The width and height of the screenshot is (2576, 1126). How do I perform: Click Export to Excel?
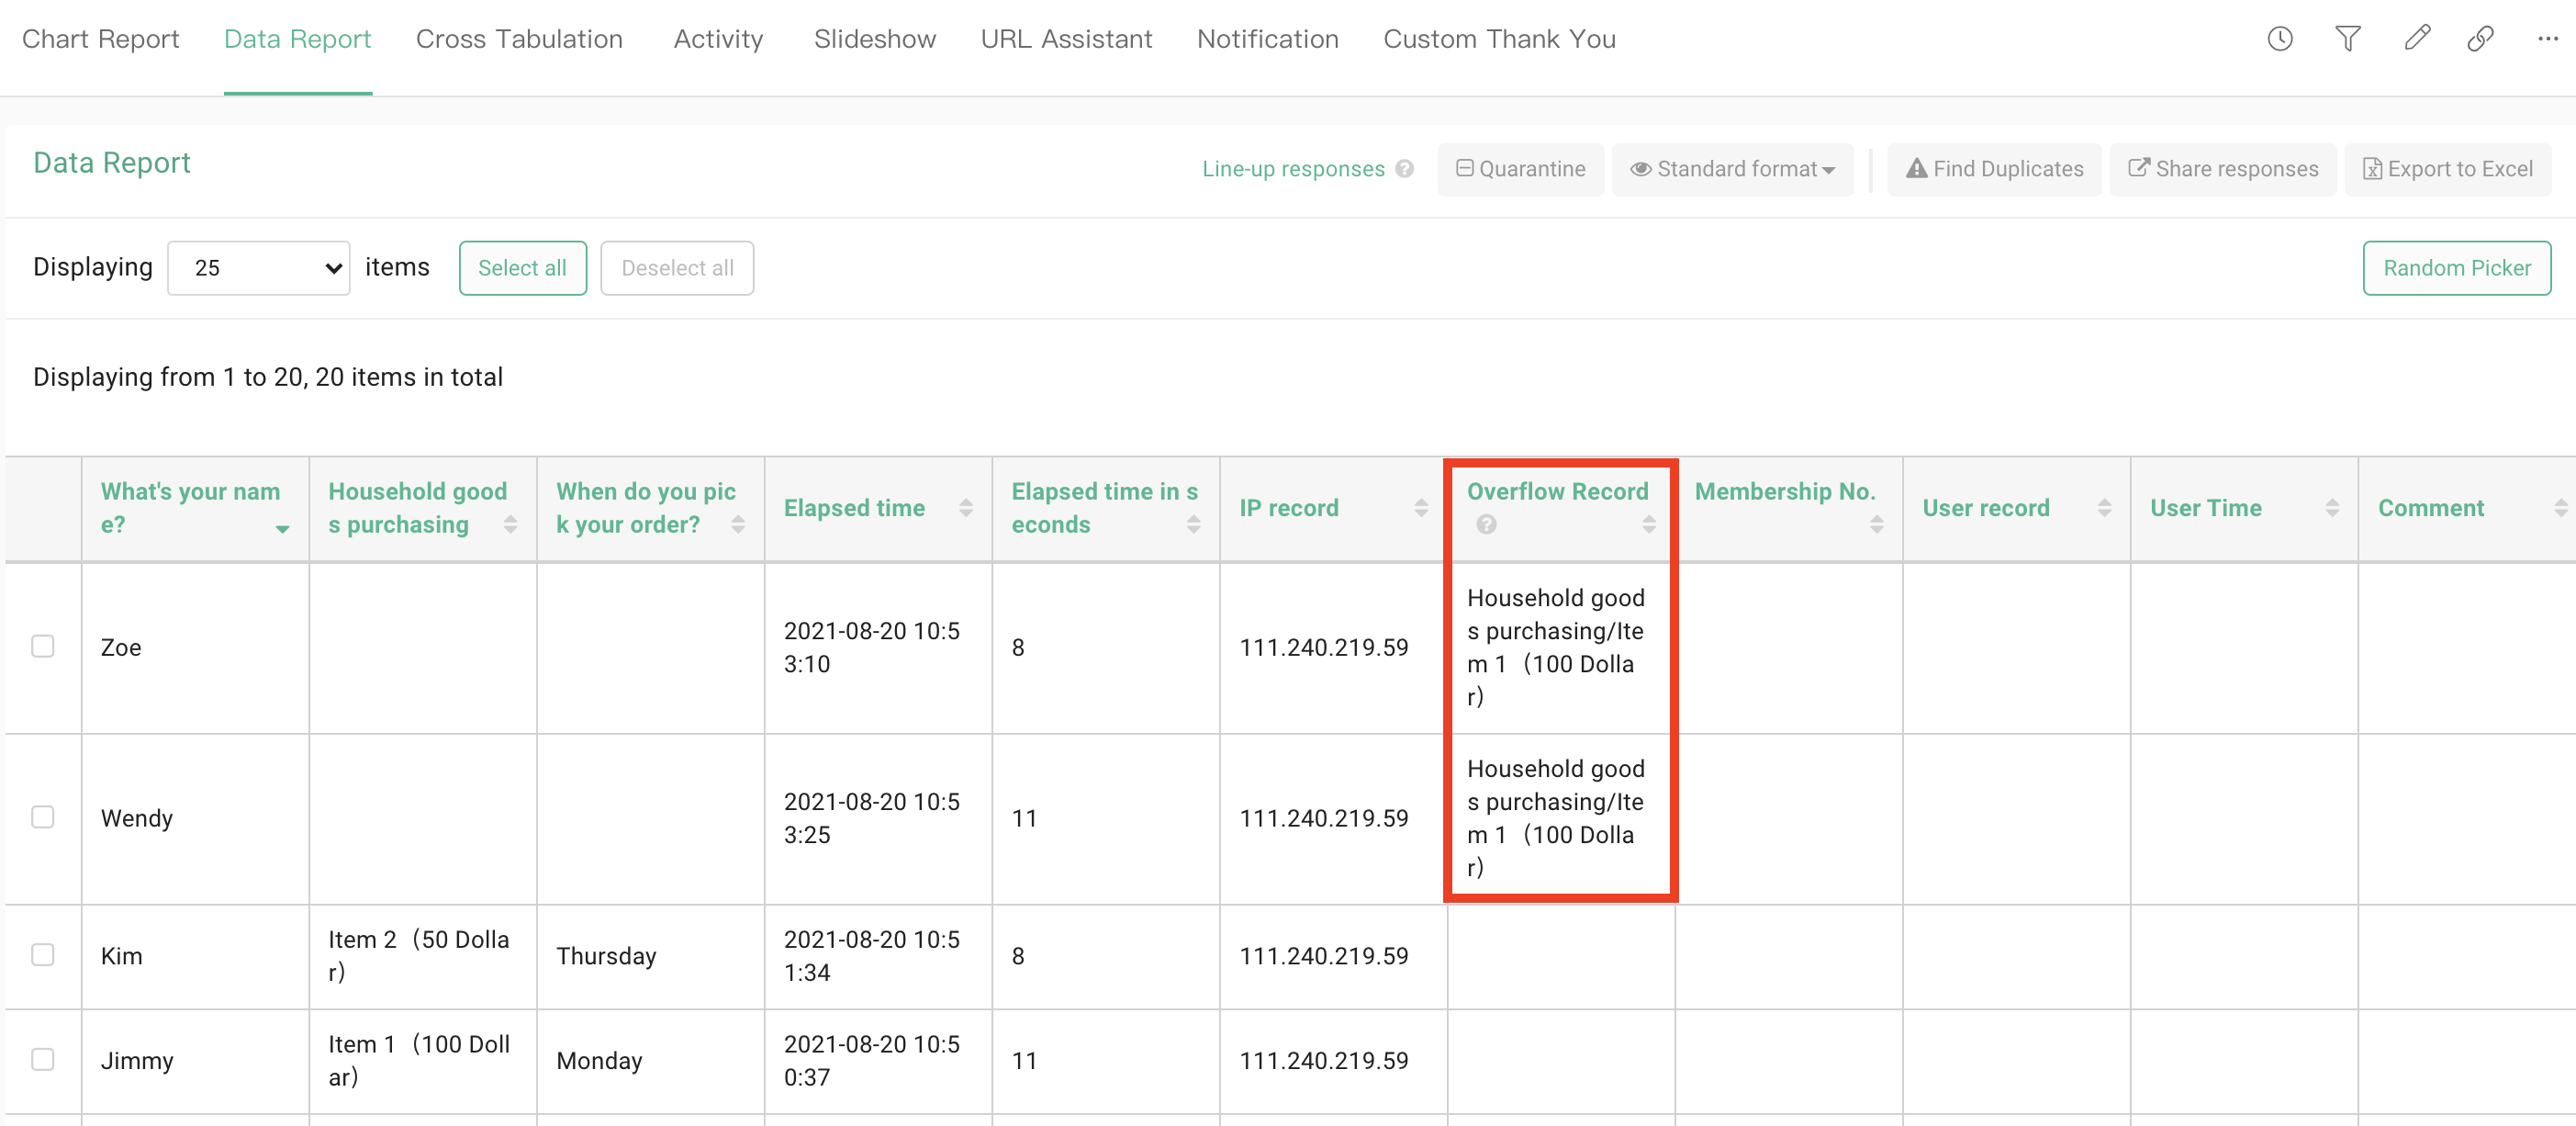[2448, 168]
